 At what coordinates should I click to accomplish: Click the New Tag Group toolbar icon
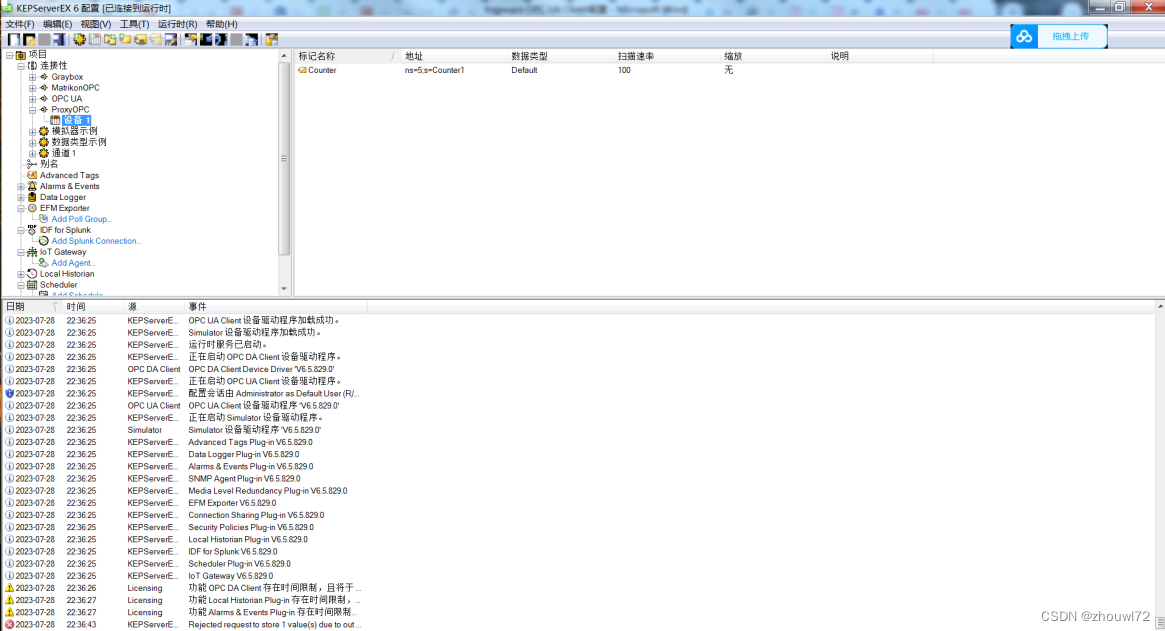[109, 38]
